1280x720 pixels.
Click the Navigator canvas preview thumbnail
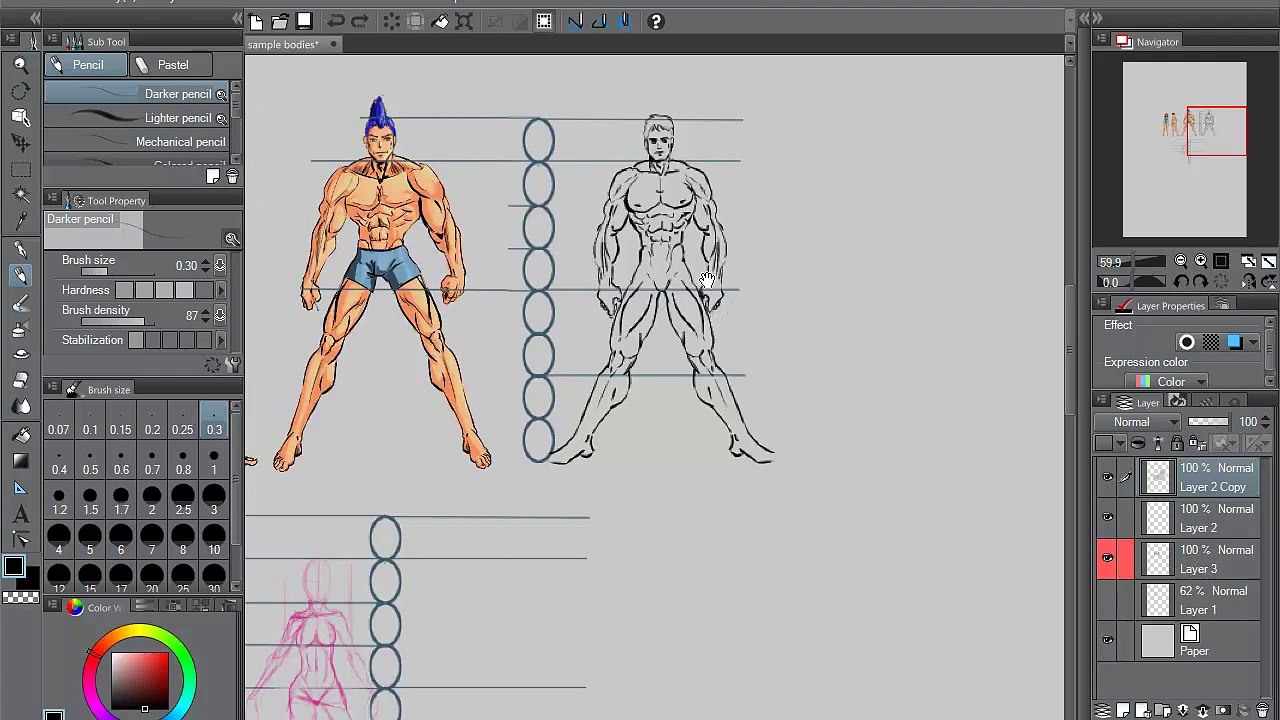click(x=1184, y=150)
